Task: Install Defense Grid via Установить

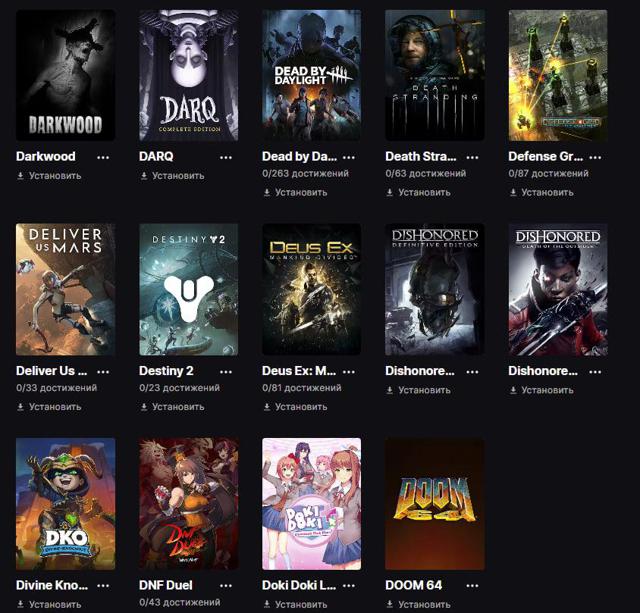Action: [x=542, y=192]
